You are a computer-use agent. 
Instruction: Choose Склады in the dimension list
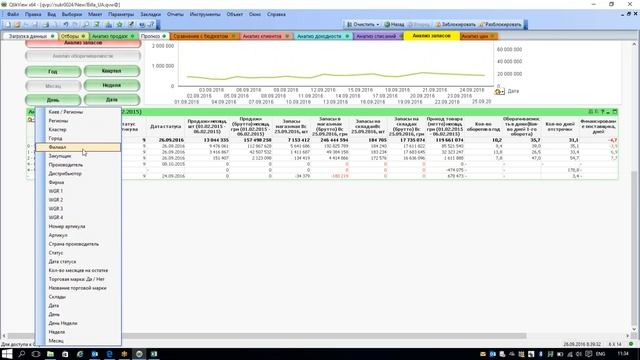coord(78,297)
